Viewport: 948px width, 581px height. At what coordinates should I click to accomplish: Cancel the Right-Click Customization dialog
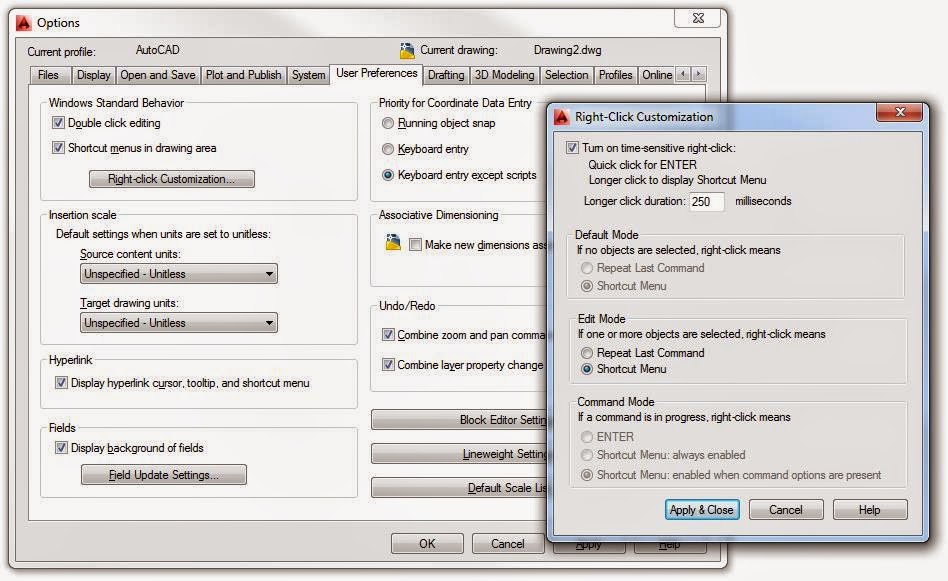click(786, 510)
